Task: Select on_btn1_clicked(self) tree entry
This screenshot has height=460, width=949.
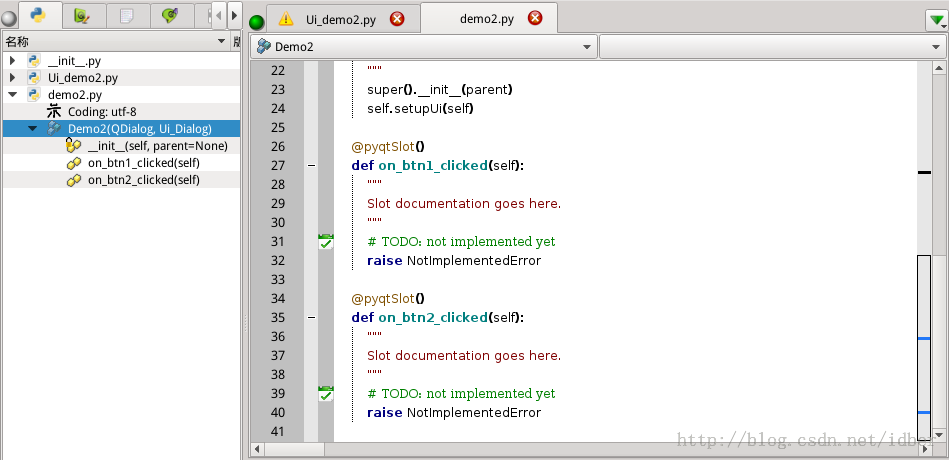Action: pyautogui.click(x=144, y=163)
